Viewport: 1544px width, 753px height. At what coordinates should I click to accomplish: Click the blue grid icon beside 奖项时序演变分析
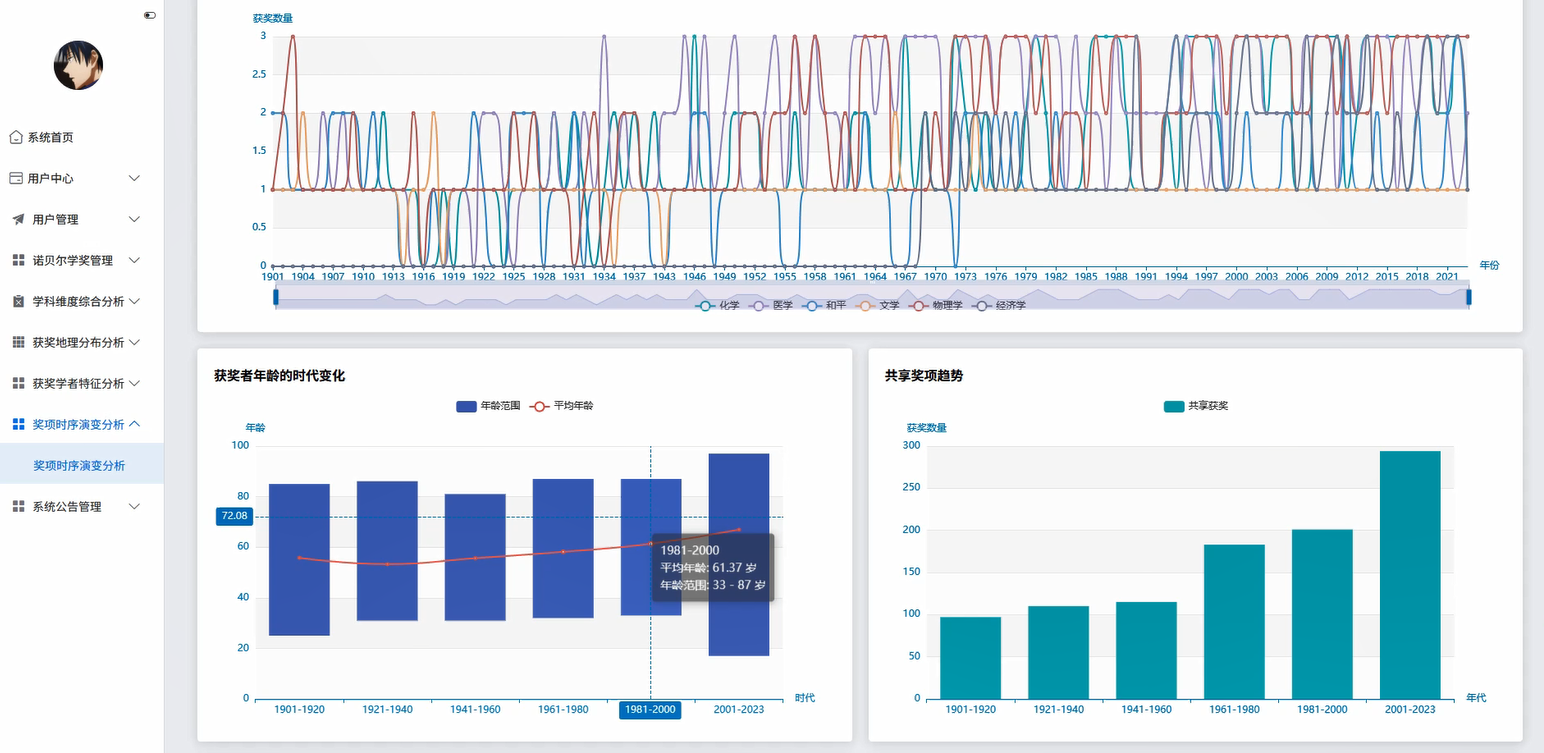[18, 424]
